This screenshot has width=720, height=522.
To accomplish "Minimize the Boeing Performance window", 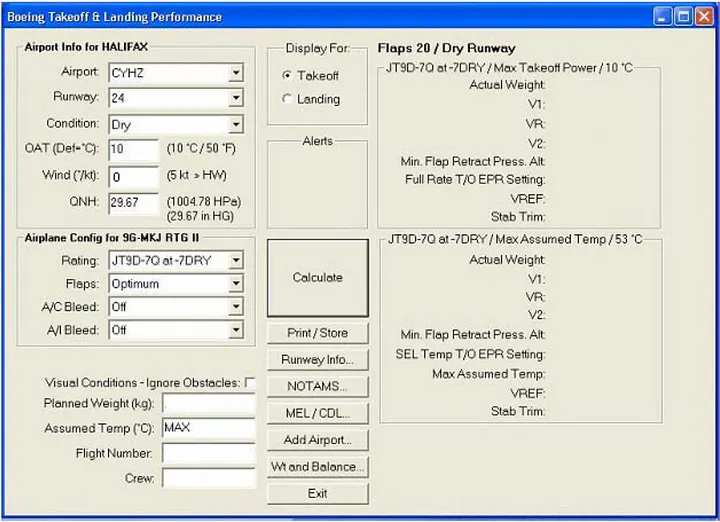I will point(662,17).
